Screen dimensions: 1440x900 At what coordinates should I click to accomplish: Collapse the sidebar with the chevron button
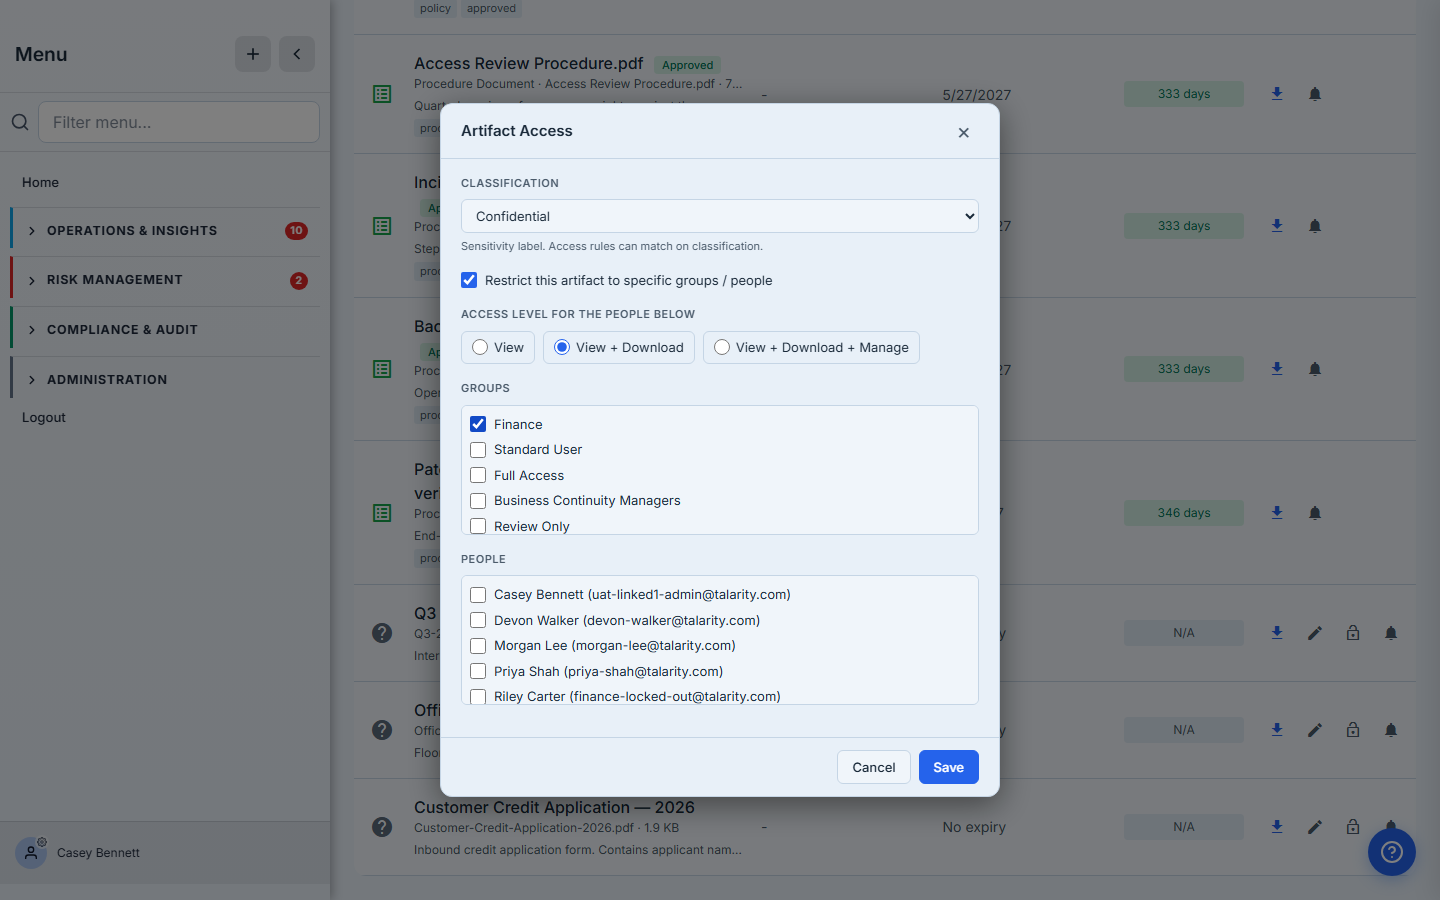tap(297, 54)
